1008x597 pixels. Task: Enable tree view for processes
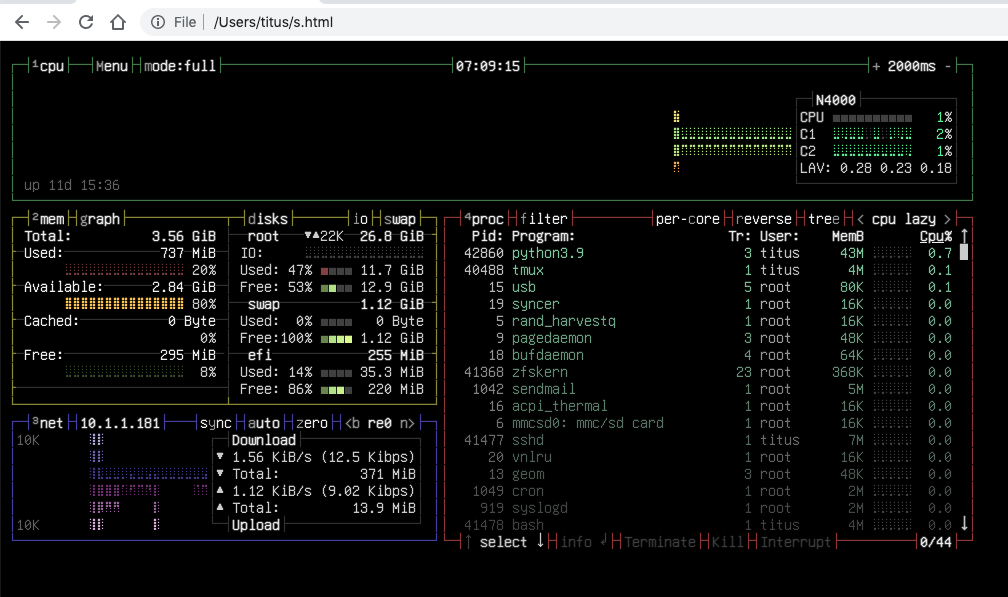(823, 219)
